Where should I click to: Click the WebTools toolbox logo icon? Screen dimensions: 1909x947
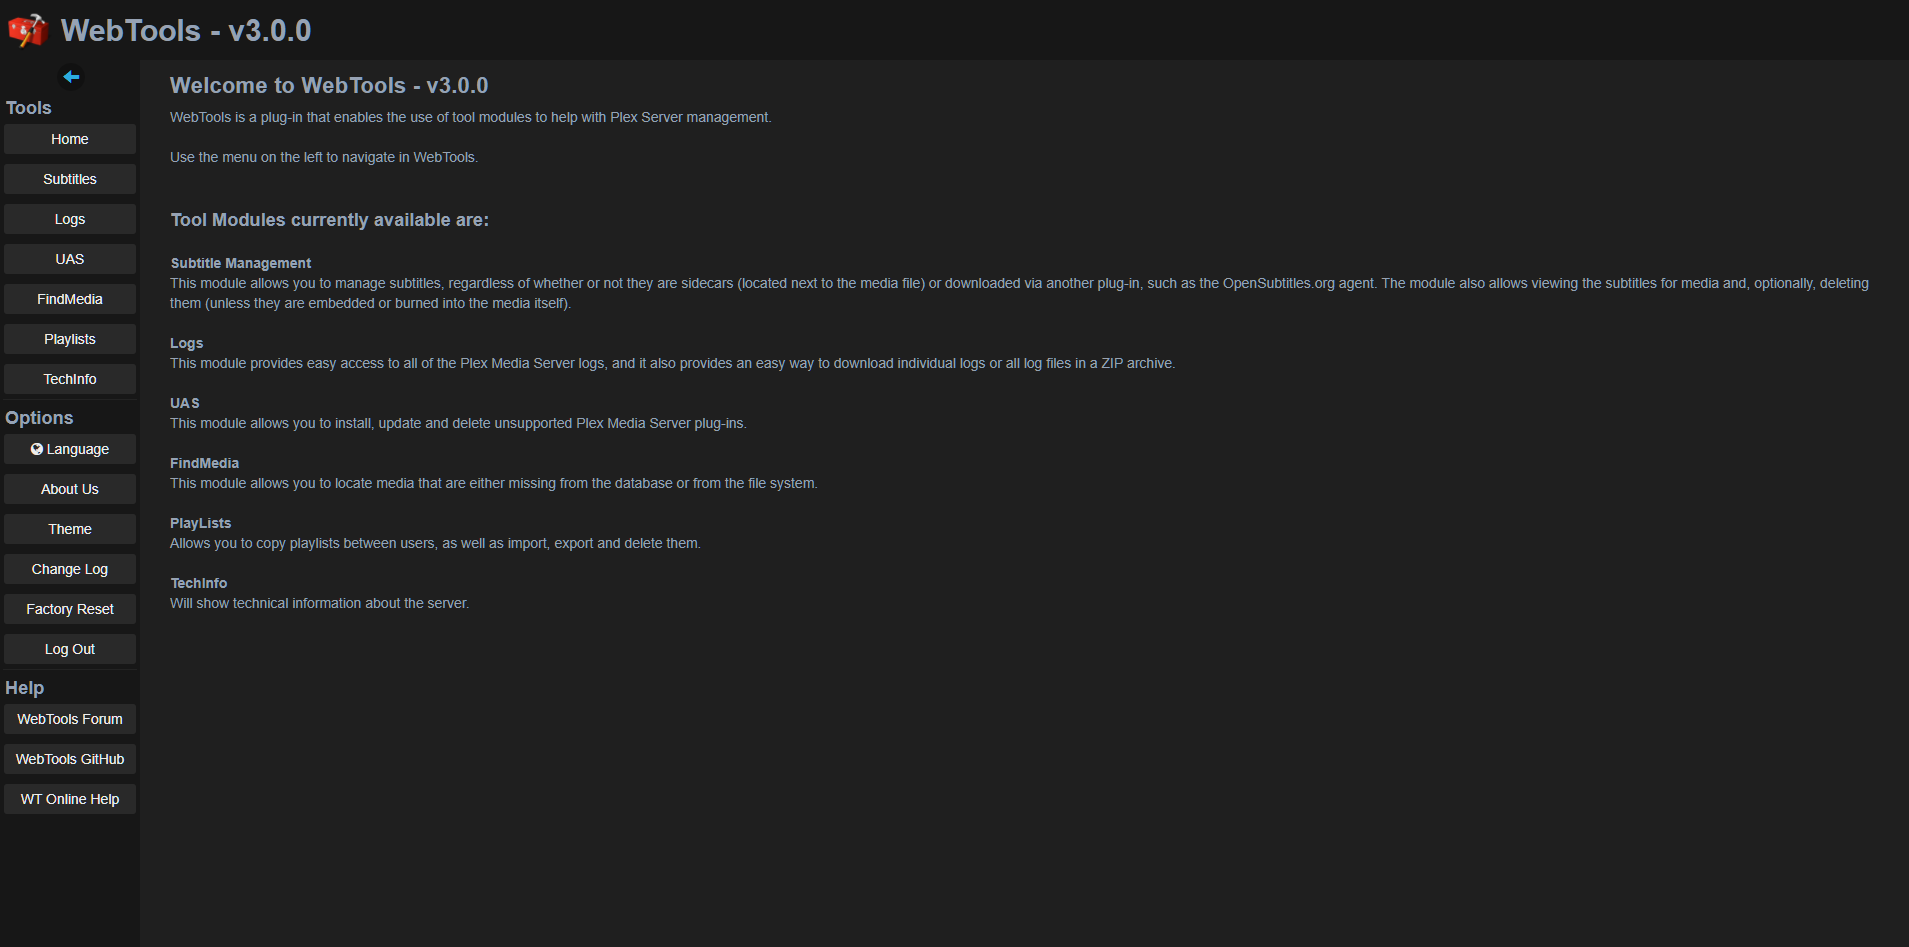pos(27,30)
